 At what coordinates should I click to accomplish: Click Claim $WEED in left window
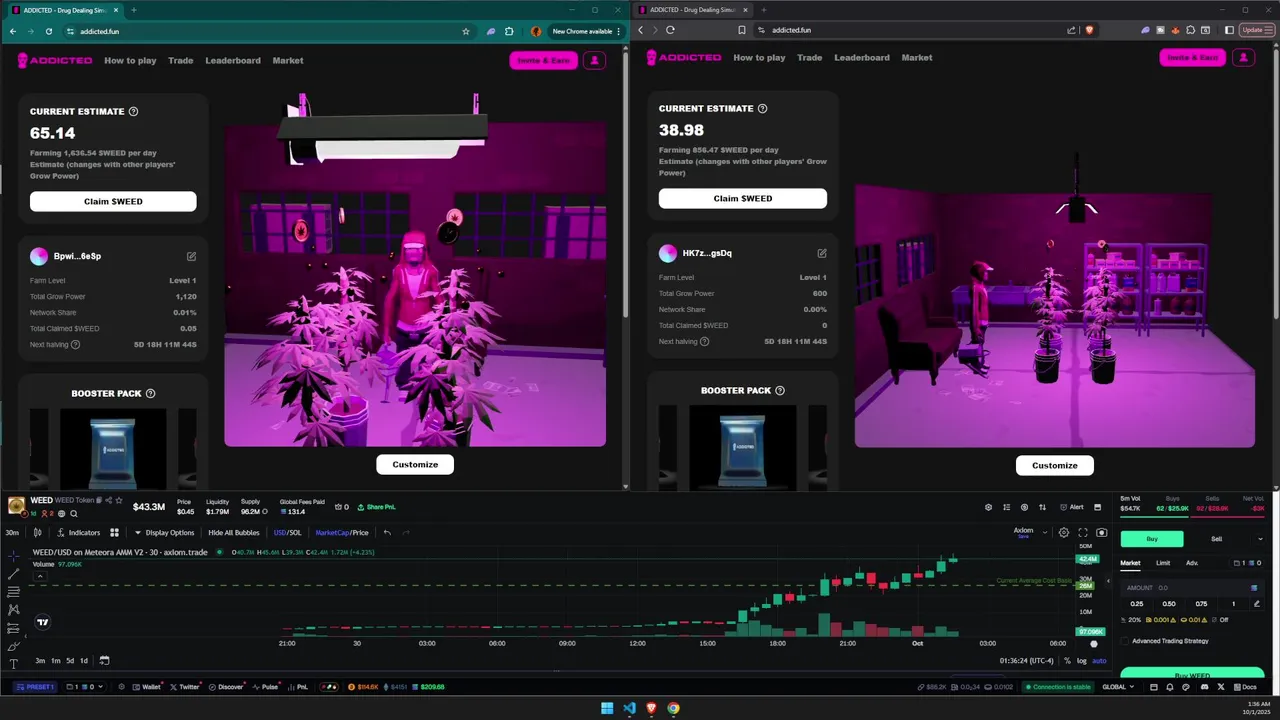click(x=113, y=201)
